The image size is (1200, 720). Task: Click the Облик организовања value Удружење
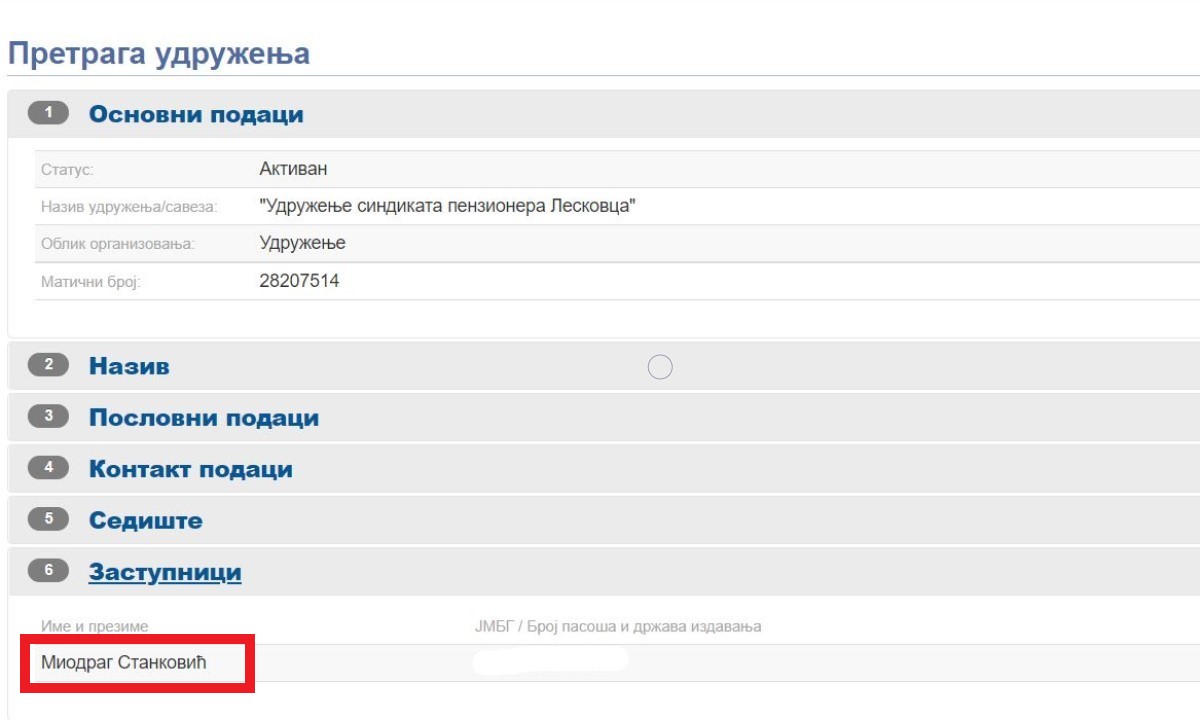(x=302, y=243)
